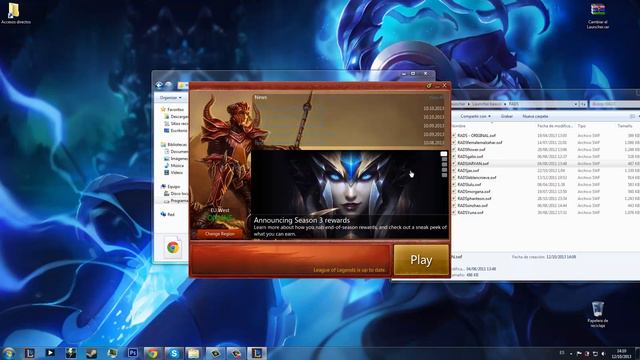Open Imágenes library
Image resolution: width=640 pixels, height=360 pixels.
pyautogui.click(x=177, y=158)
